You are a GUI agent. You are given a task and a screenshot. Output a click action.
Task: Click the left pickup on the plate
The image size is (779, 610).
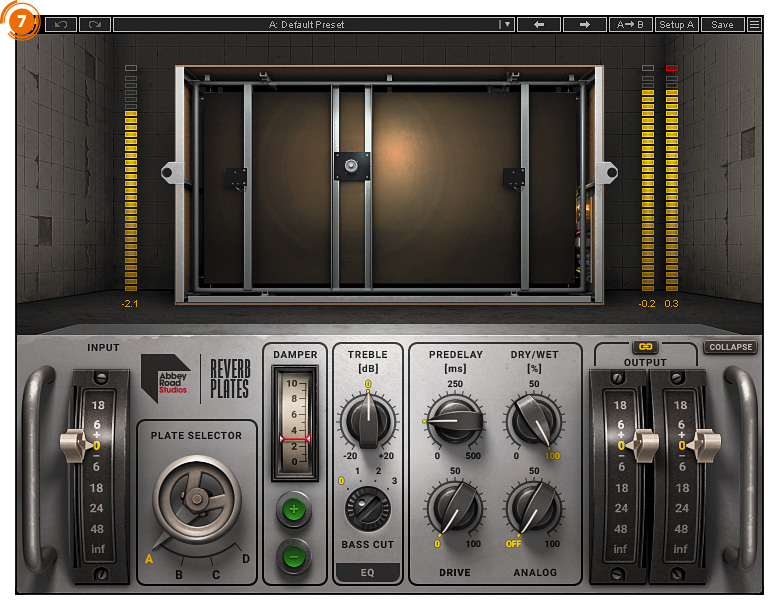click(x=236, y=178)
